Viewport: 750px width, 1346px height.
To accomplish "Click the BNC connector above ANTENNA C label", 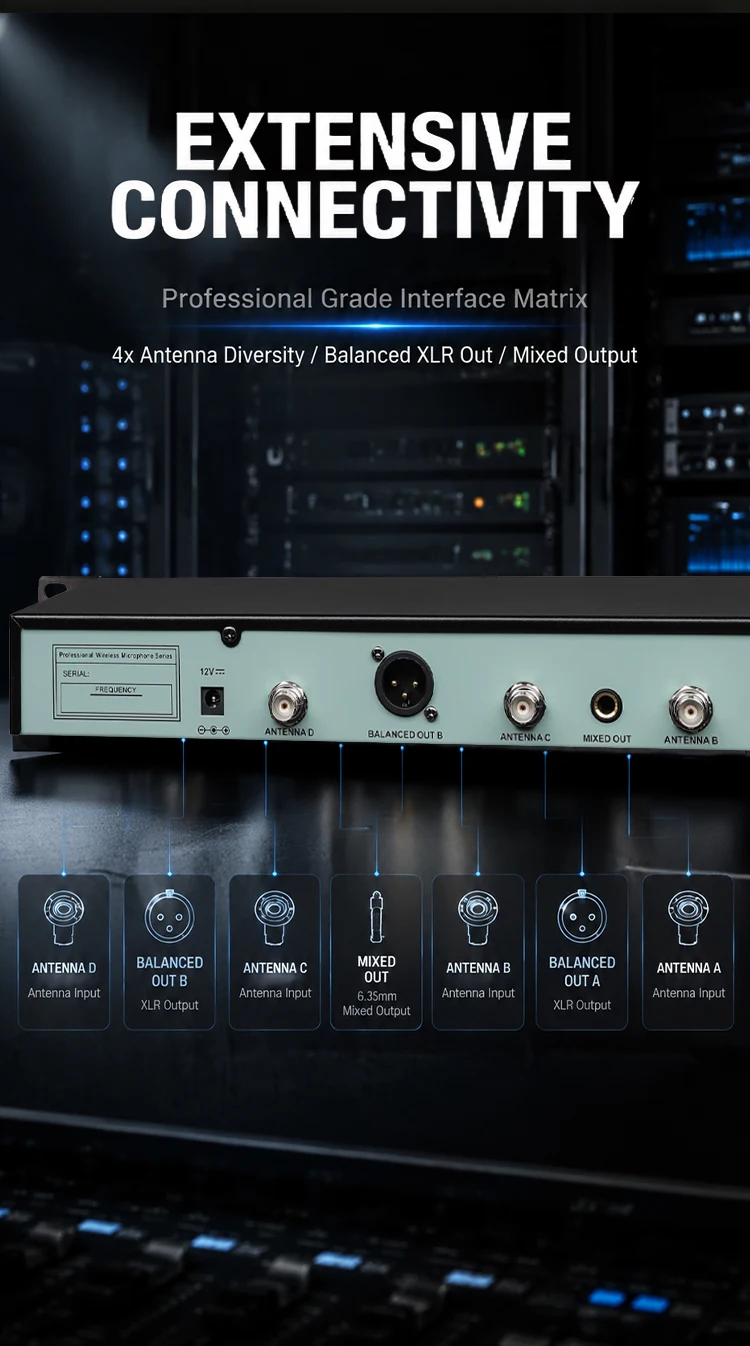I will pos(524,703).
